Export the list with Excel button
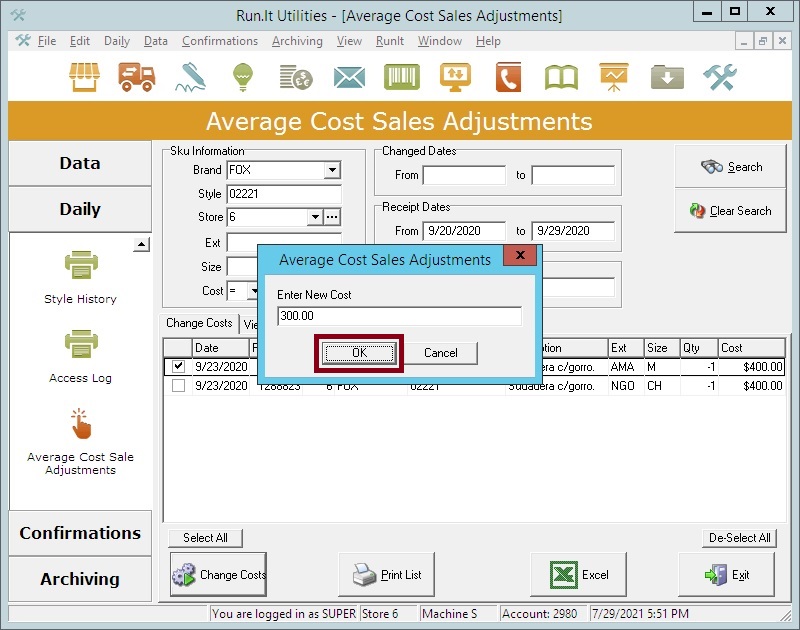Image resolution: width=800 pixels, height=630 pixels. click(x=579, y=574)
